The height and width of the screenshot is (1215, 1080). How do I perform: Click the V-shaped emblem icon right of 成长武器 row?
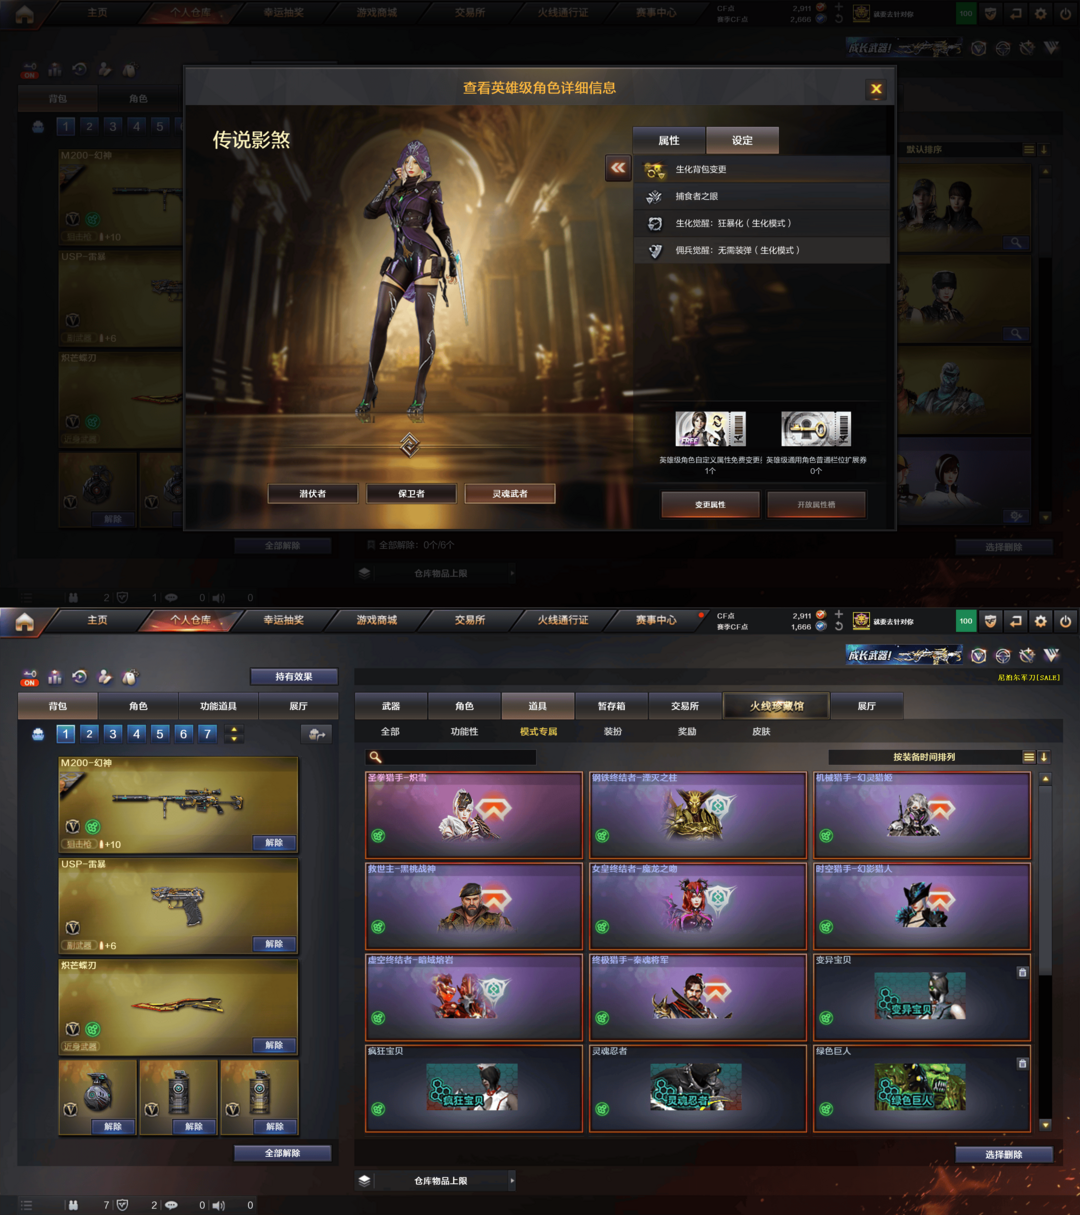pyautogui.click(x=1051, y=655)
